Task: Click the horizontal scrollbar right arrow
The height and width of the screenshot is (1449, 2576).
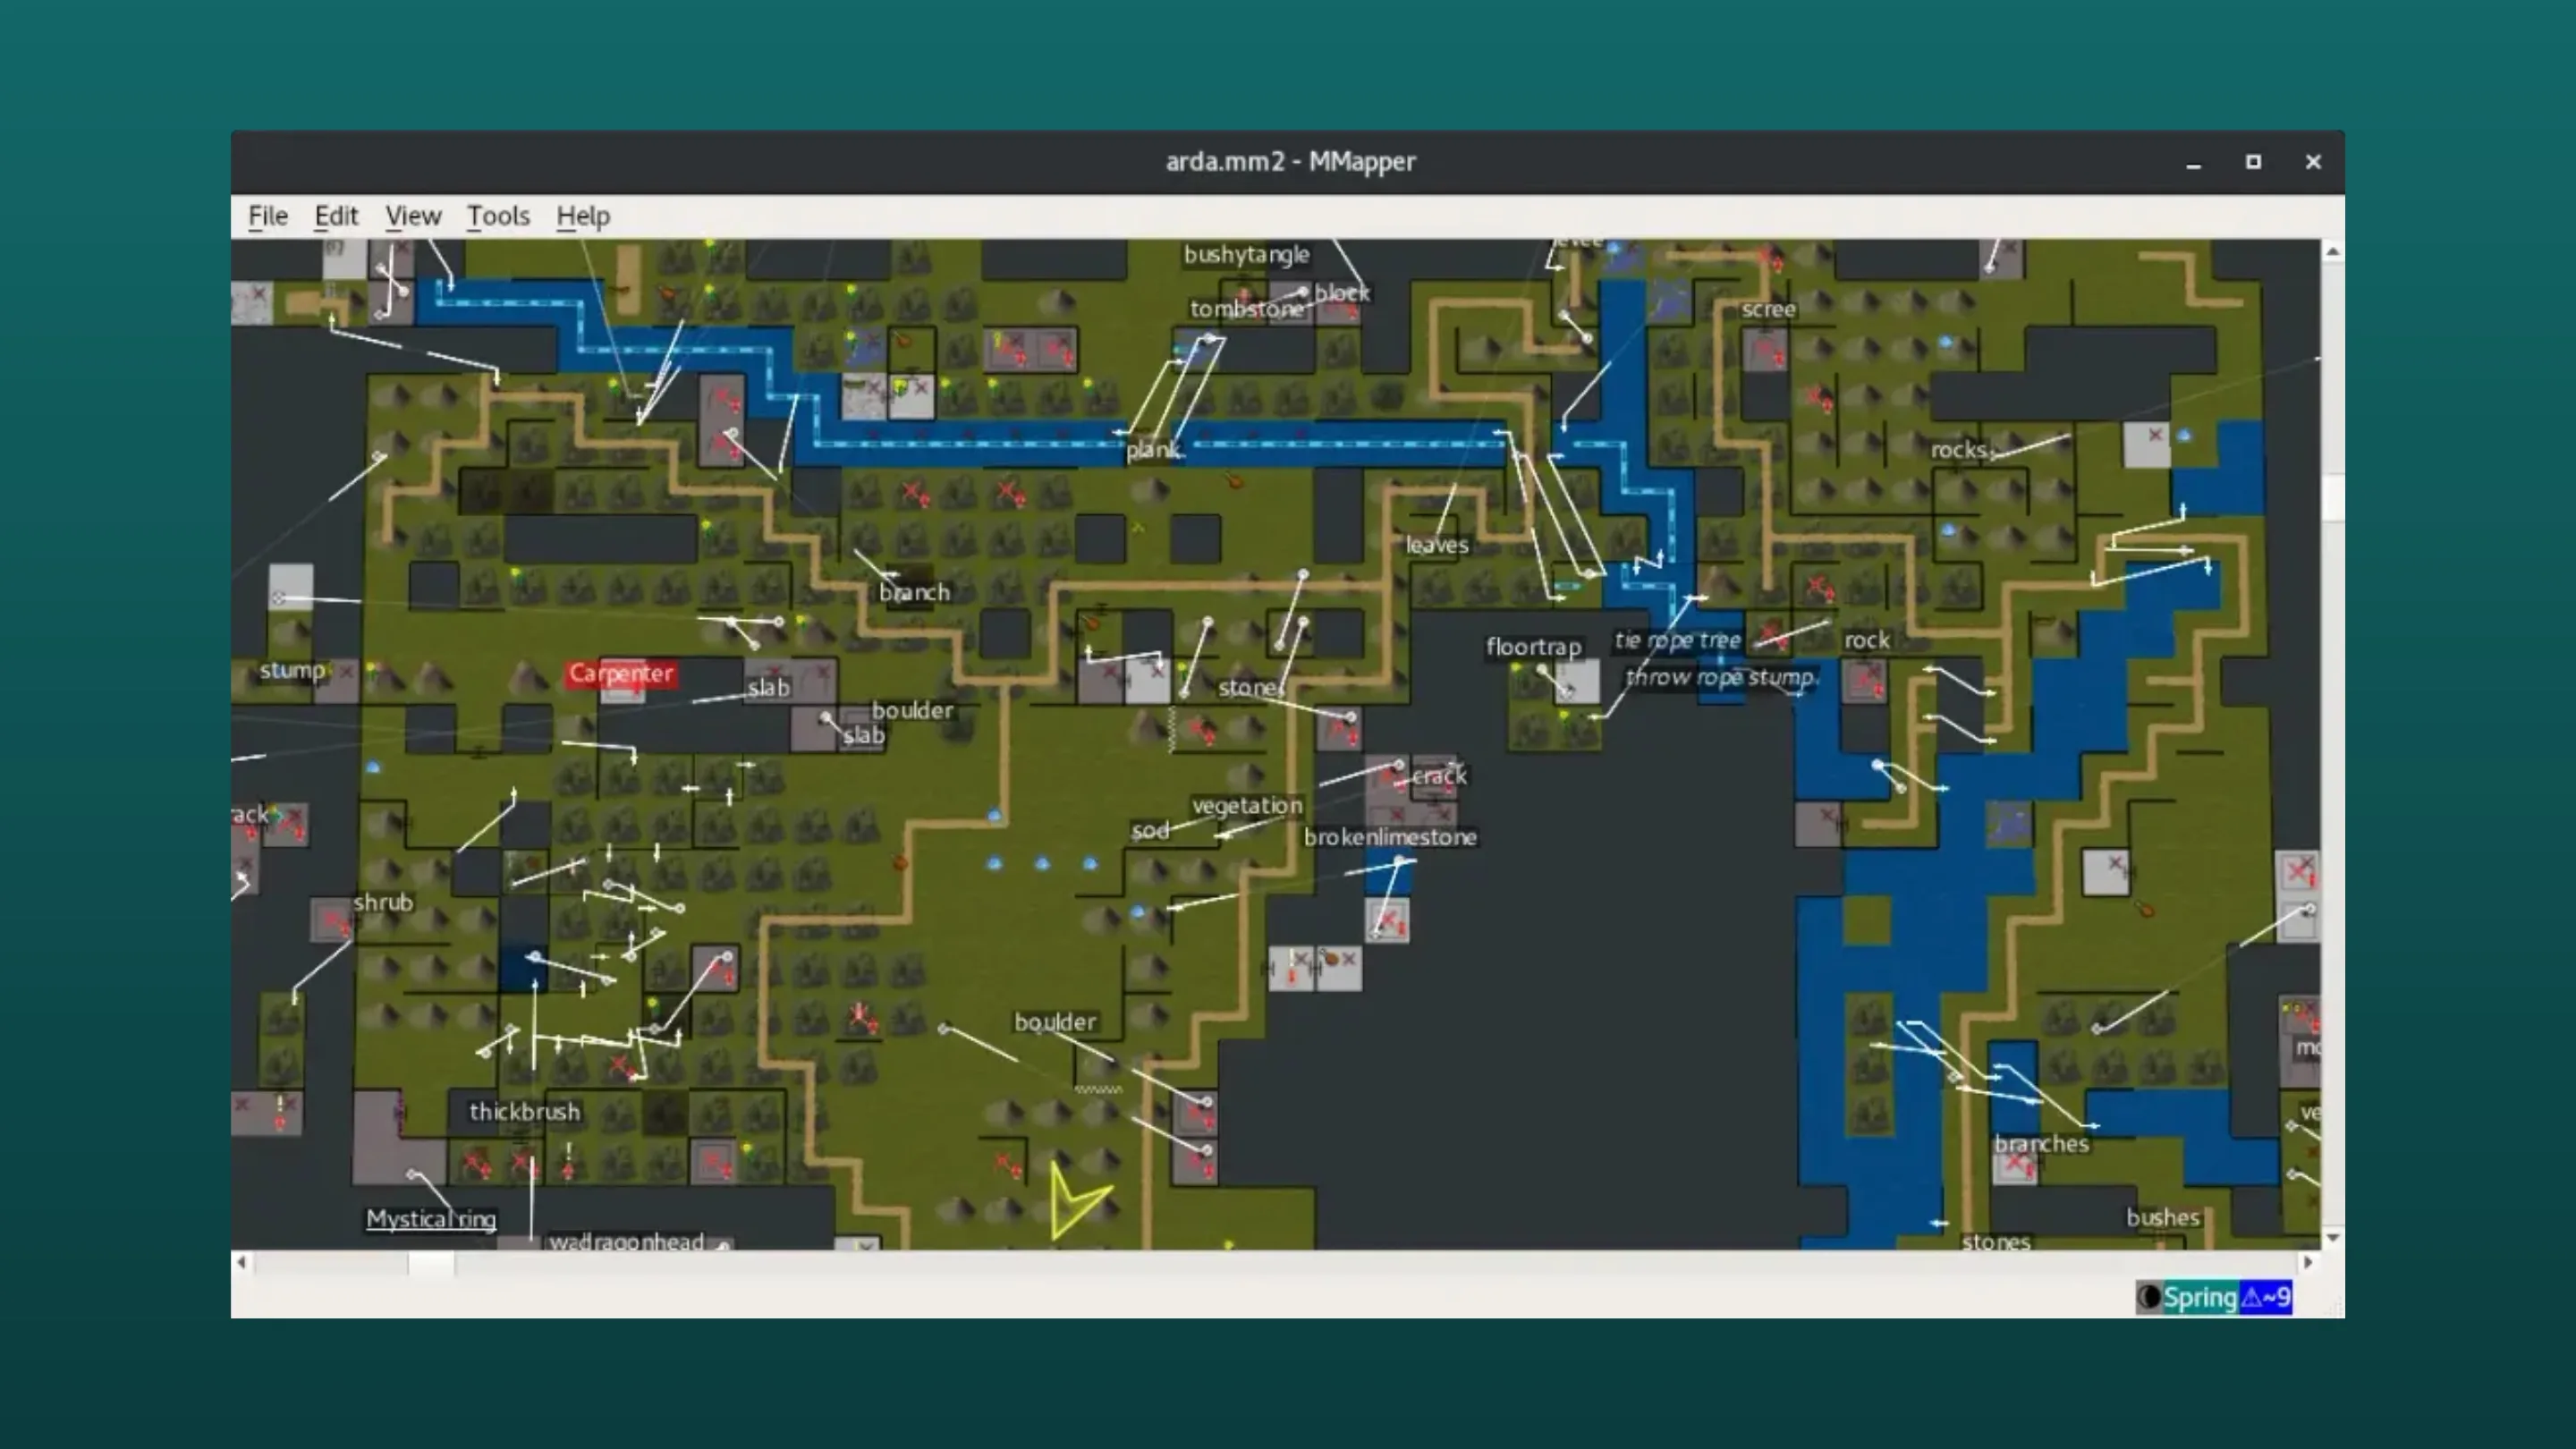Action: pyautogui.click(x=2308, y=1262)
